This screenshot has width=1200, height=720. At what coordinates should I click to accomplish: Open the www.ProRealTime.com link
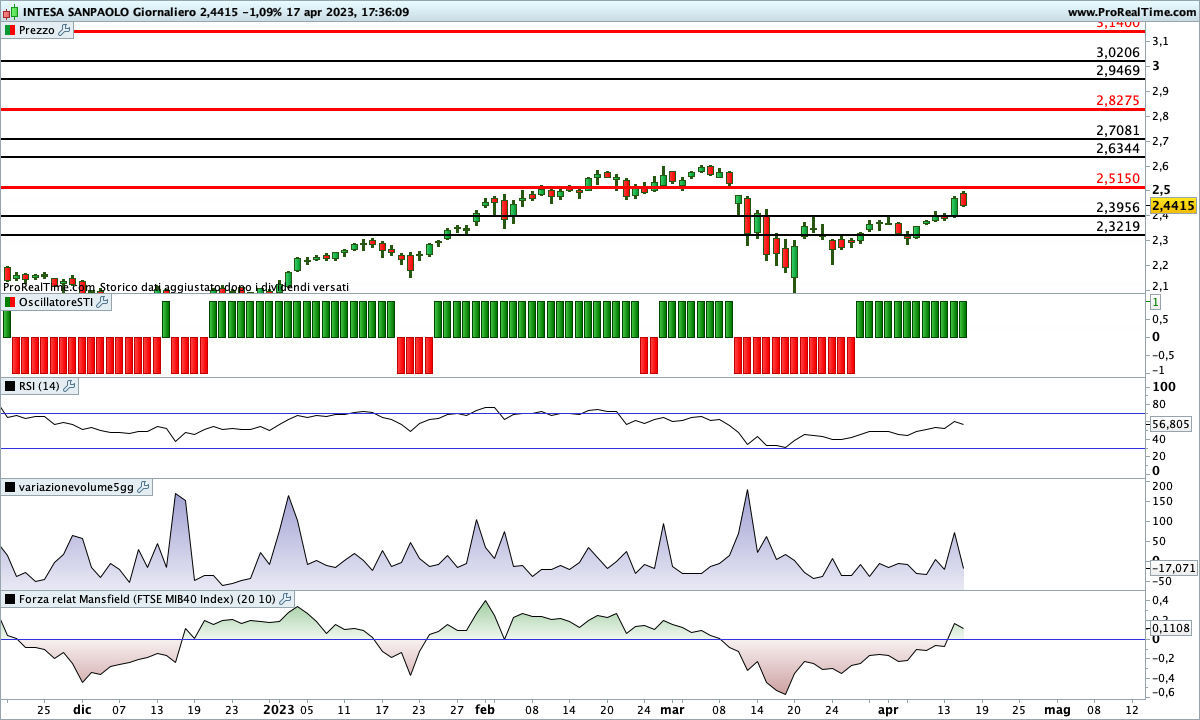[x=1131, y=12]
